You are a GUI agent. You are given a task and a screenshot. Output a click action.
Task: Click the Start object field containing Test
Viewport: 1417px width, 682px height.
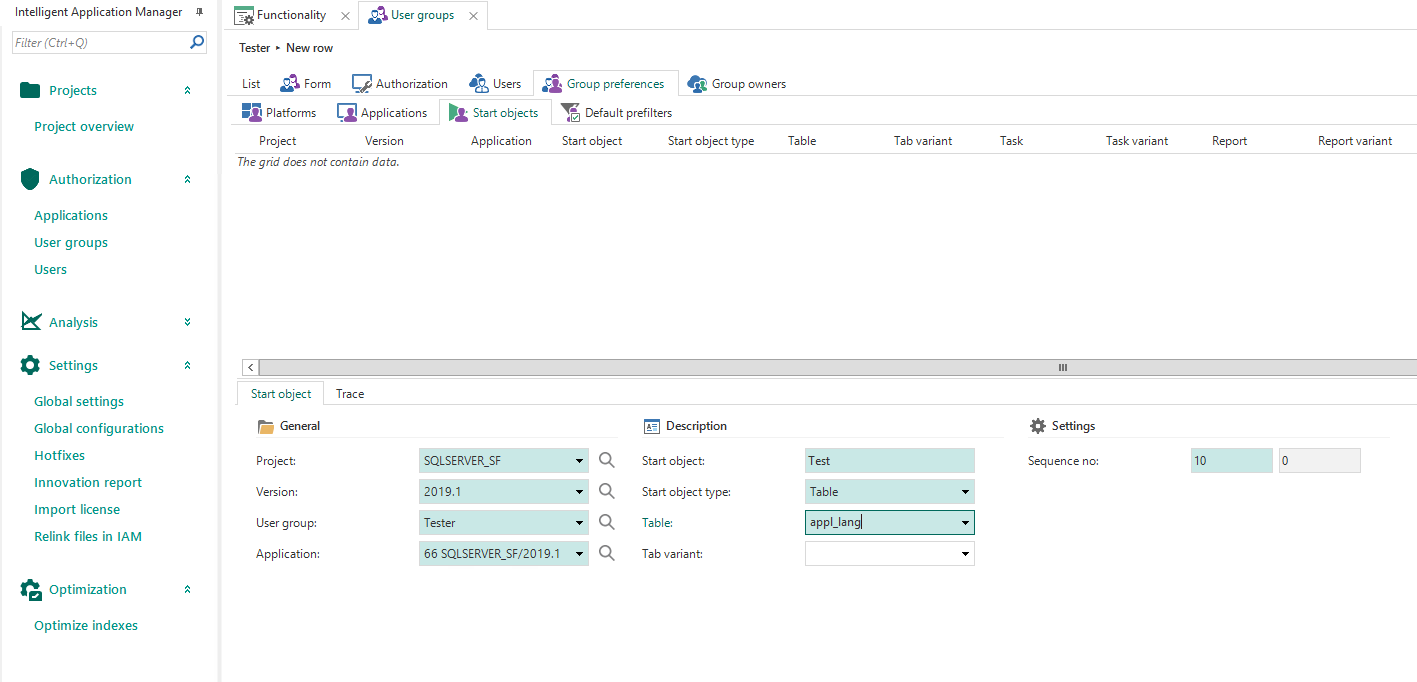pyautogui.click(x=890, y=461)
